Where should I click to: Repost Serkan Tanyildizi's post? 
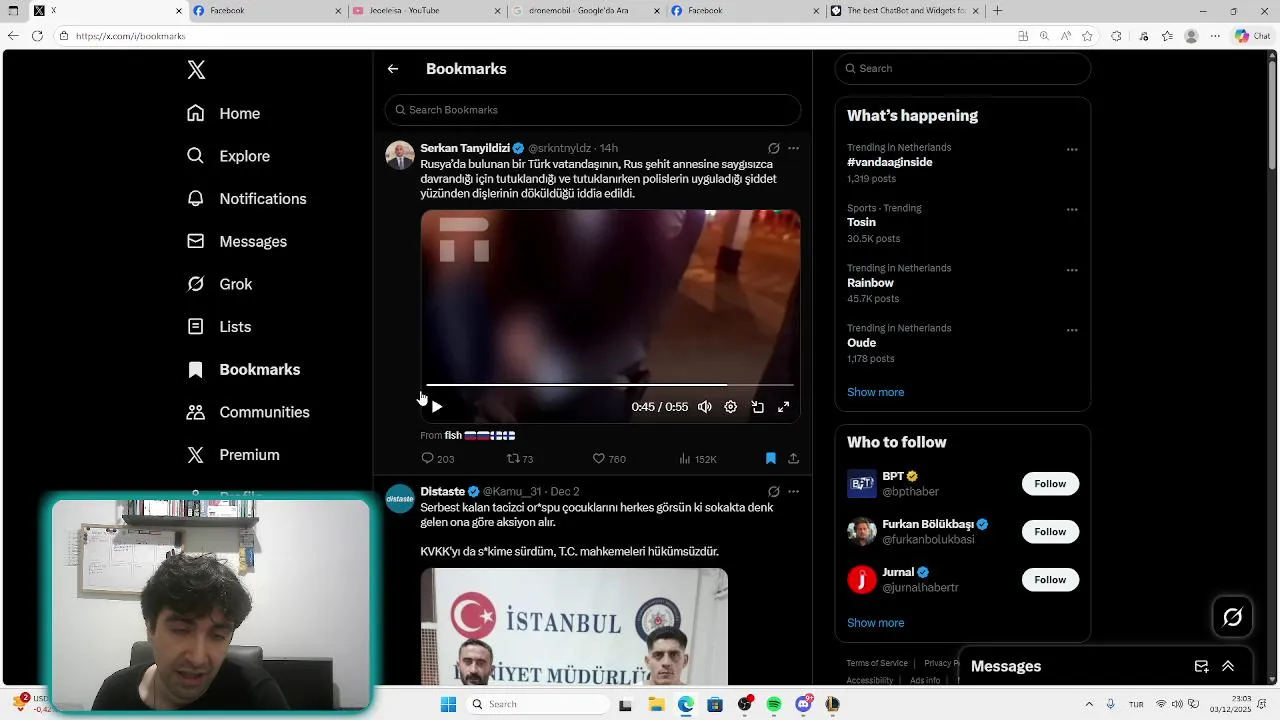[520, 459]
